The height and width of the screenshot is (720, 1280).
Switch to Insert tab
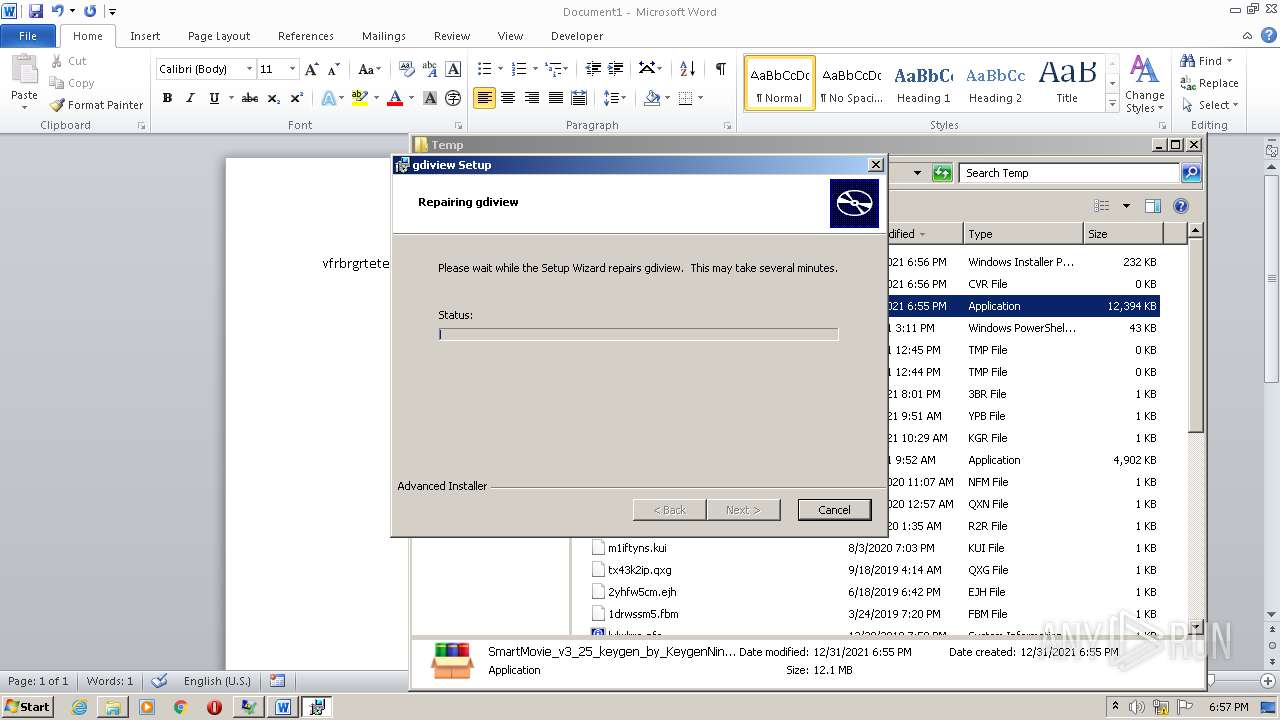[x=145, y=36]
